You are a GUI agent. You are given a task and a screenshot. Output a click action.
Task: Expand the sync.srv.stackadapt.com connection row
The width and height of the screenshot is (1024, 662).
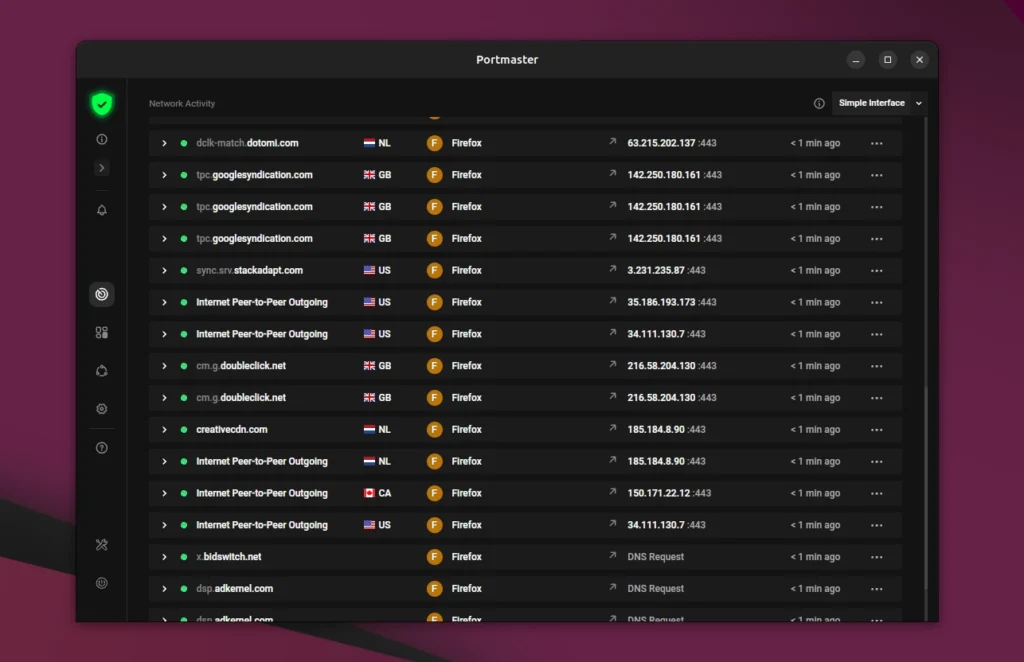tap(164, 270)
